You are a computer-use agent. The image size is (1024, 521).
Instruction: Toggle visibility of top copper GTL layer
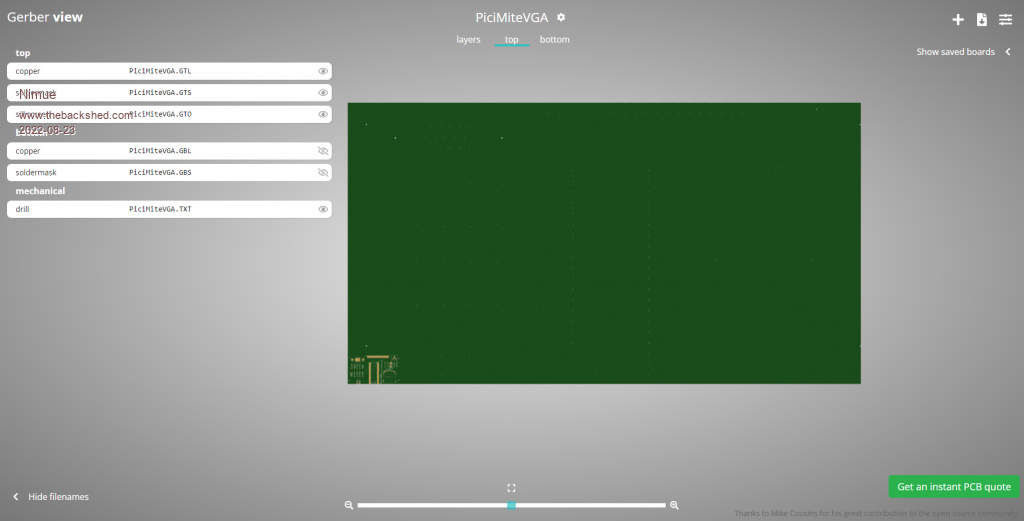[x=323, y=72]
